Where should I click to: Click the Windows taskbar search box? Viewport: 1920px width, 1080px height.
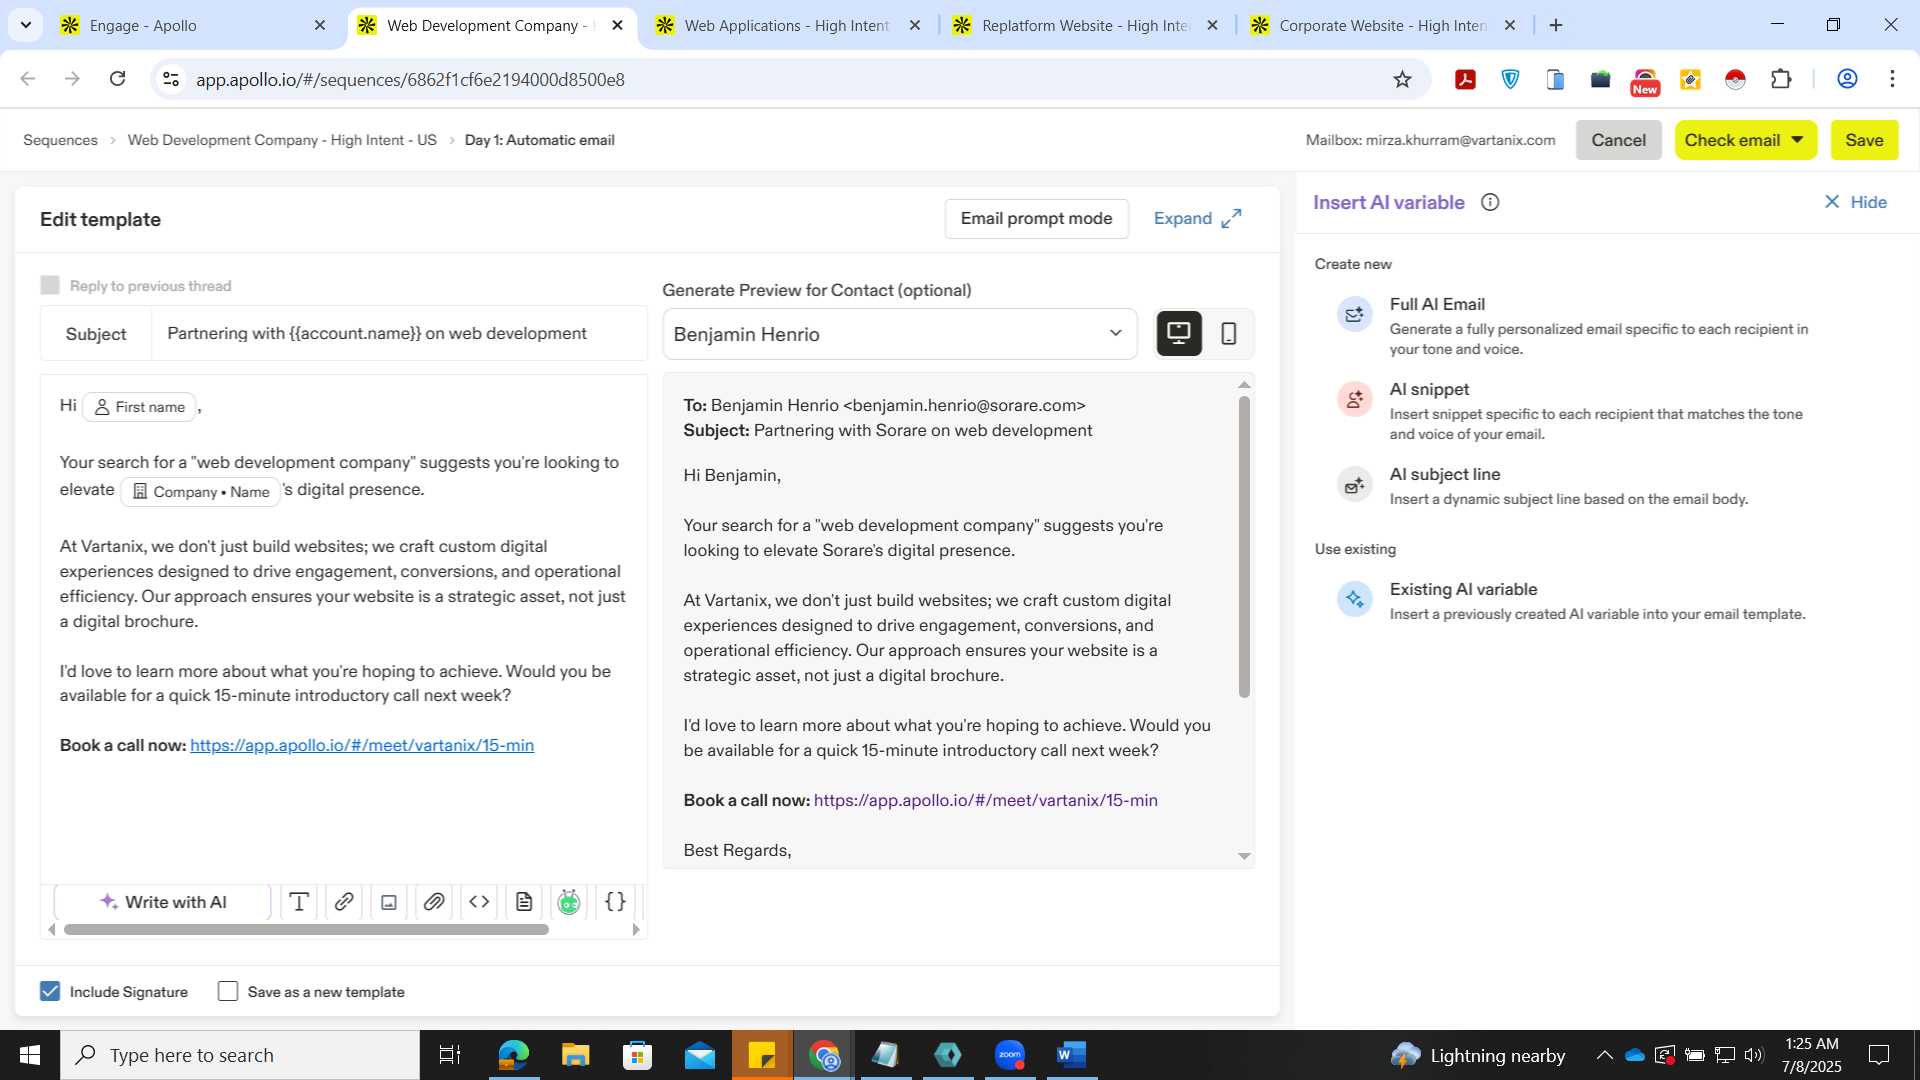[x=240, y=1055]
